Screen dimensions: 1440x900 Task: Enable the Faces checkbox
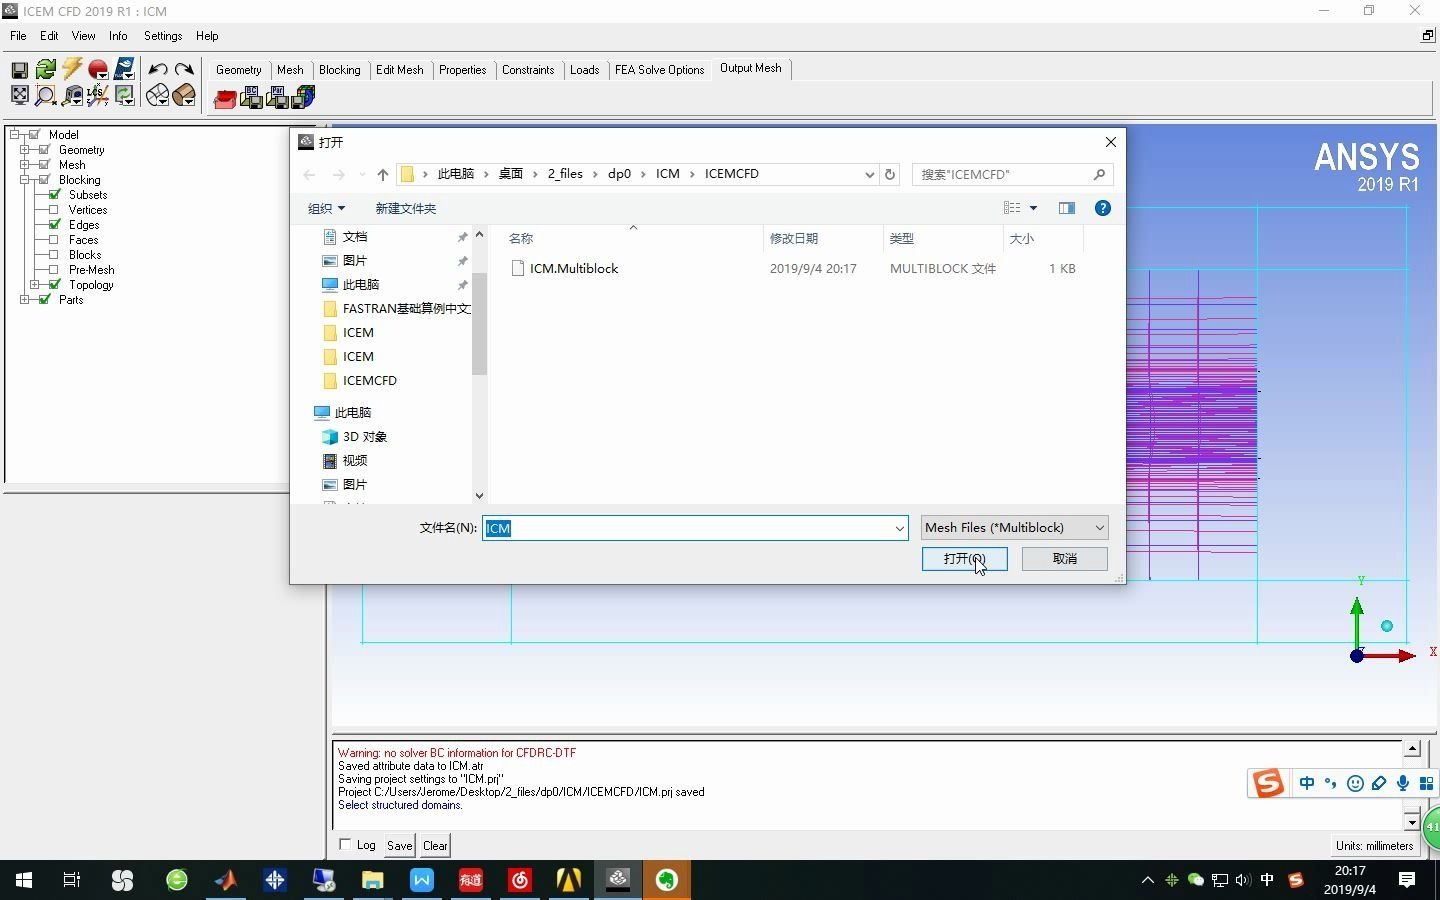tap(55, 240)
